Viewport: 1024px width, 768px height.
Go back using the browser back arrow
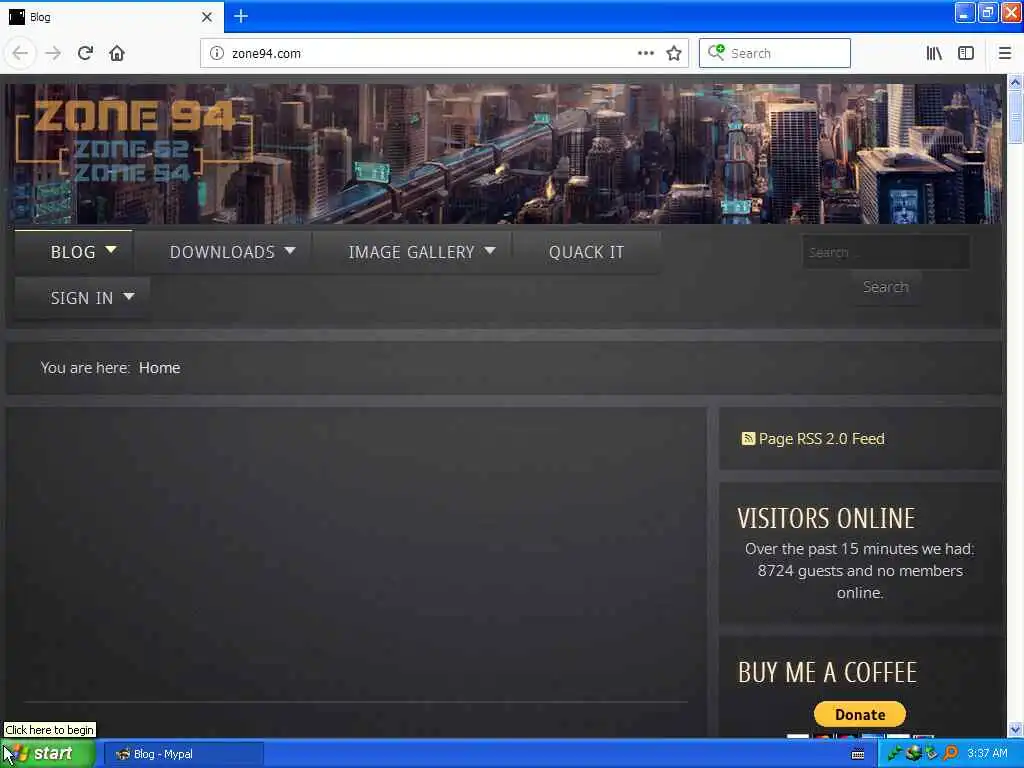point(20,54)
